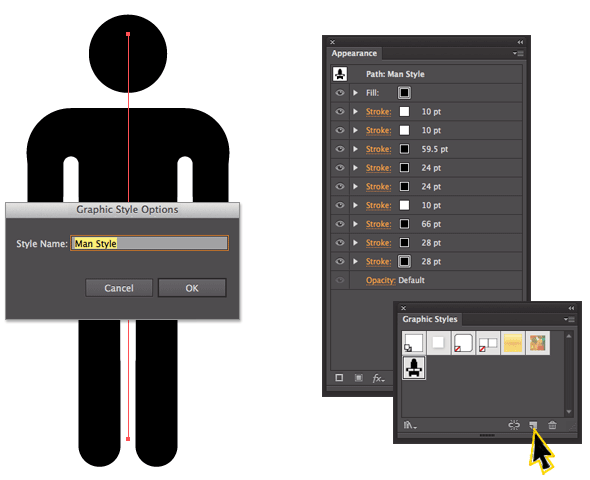Open Graphic Styles Libraries menu icon
590x480 pixels.
(410, 425)
